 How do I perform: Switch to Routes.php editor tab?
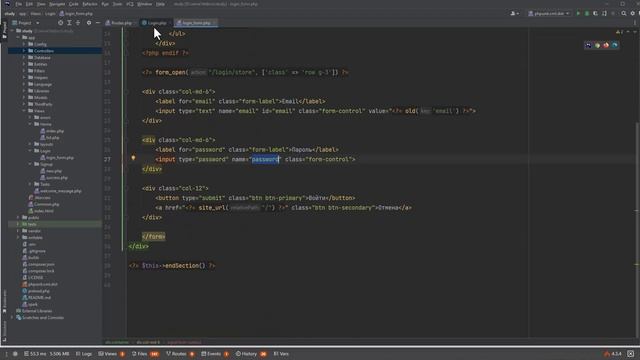[119, 23]
